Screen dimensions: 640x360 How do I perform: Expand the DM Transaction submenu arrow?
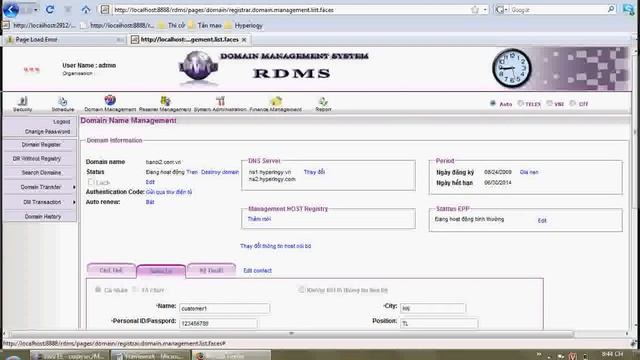[x=74, y=202]
